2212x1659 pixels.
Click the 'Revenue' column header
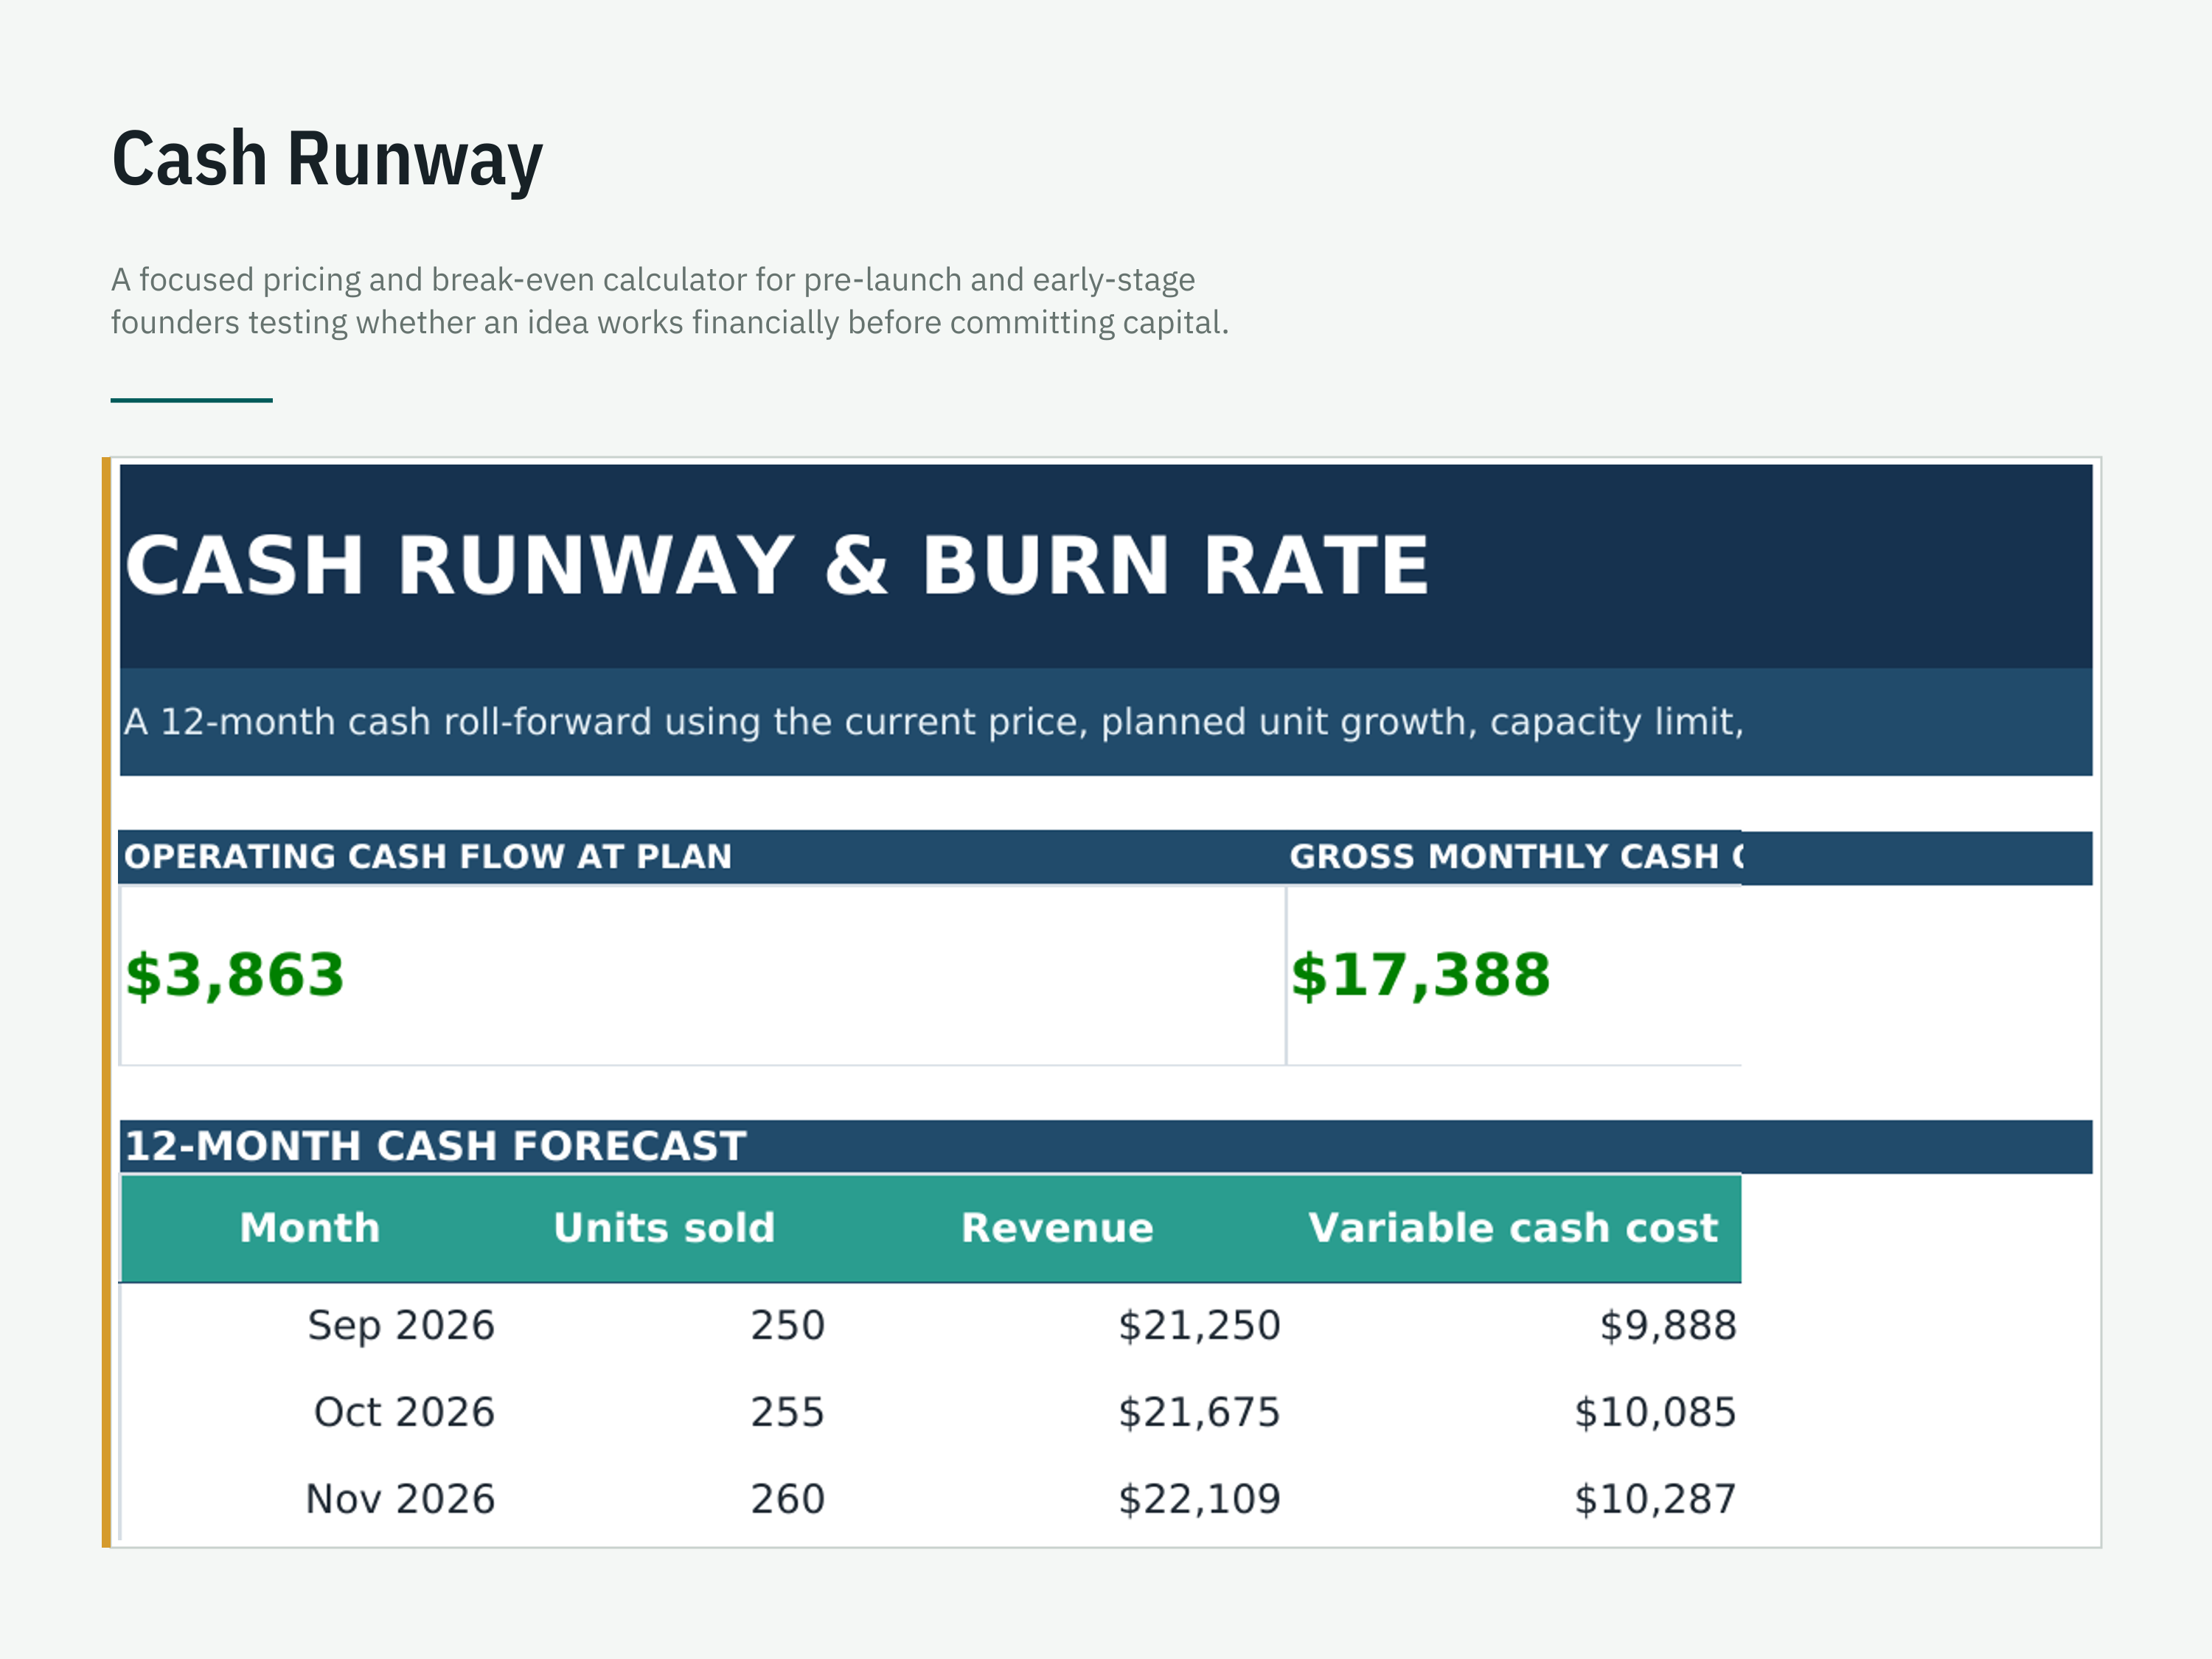point(1057,1228)
